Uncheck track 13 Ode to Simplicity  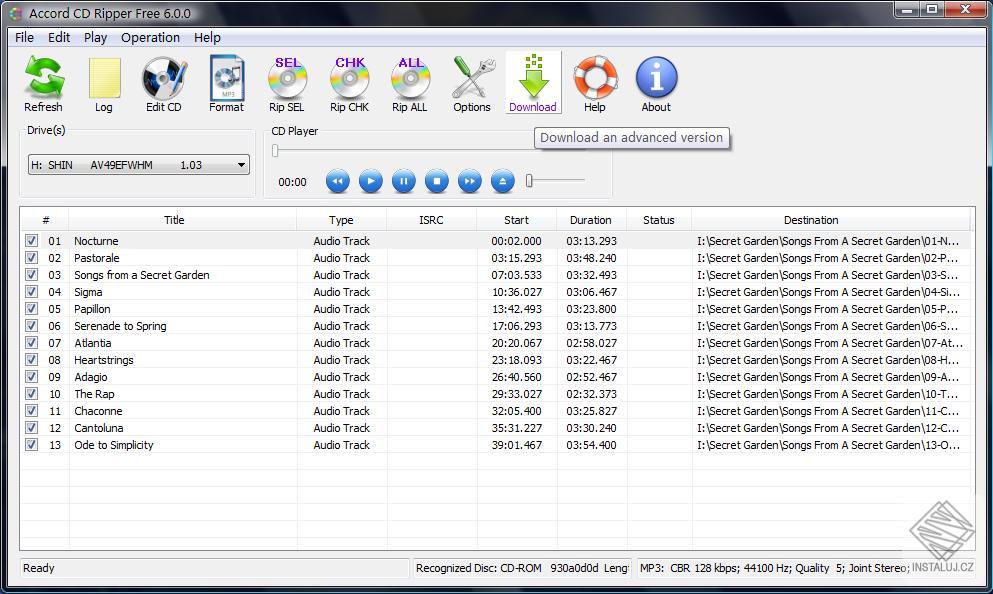(x=32, y=445)
